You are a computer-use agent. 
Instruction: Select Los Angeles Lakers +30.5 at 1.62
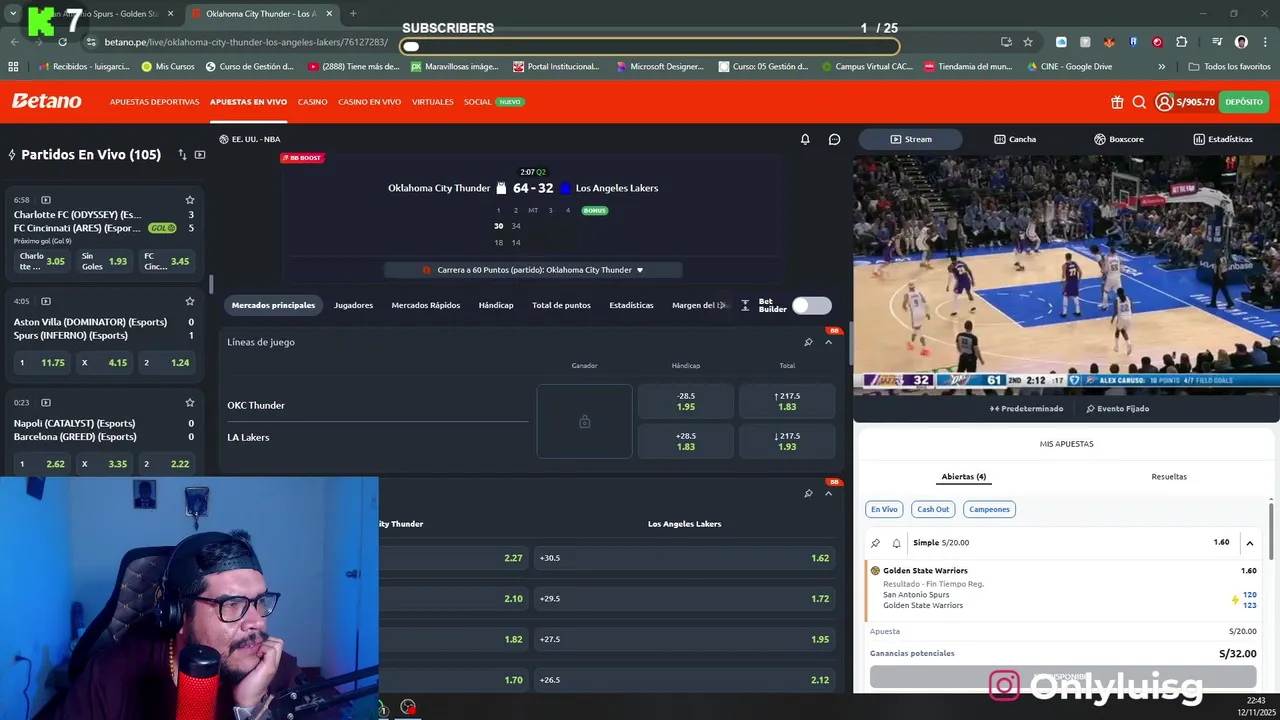(684, 558)
